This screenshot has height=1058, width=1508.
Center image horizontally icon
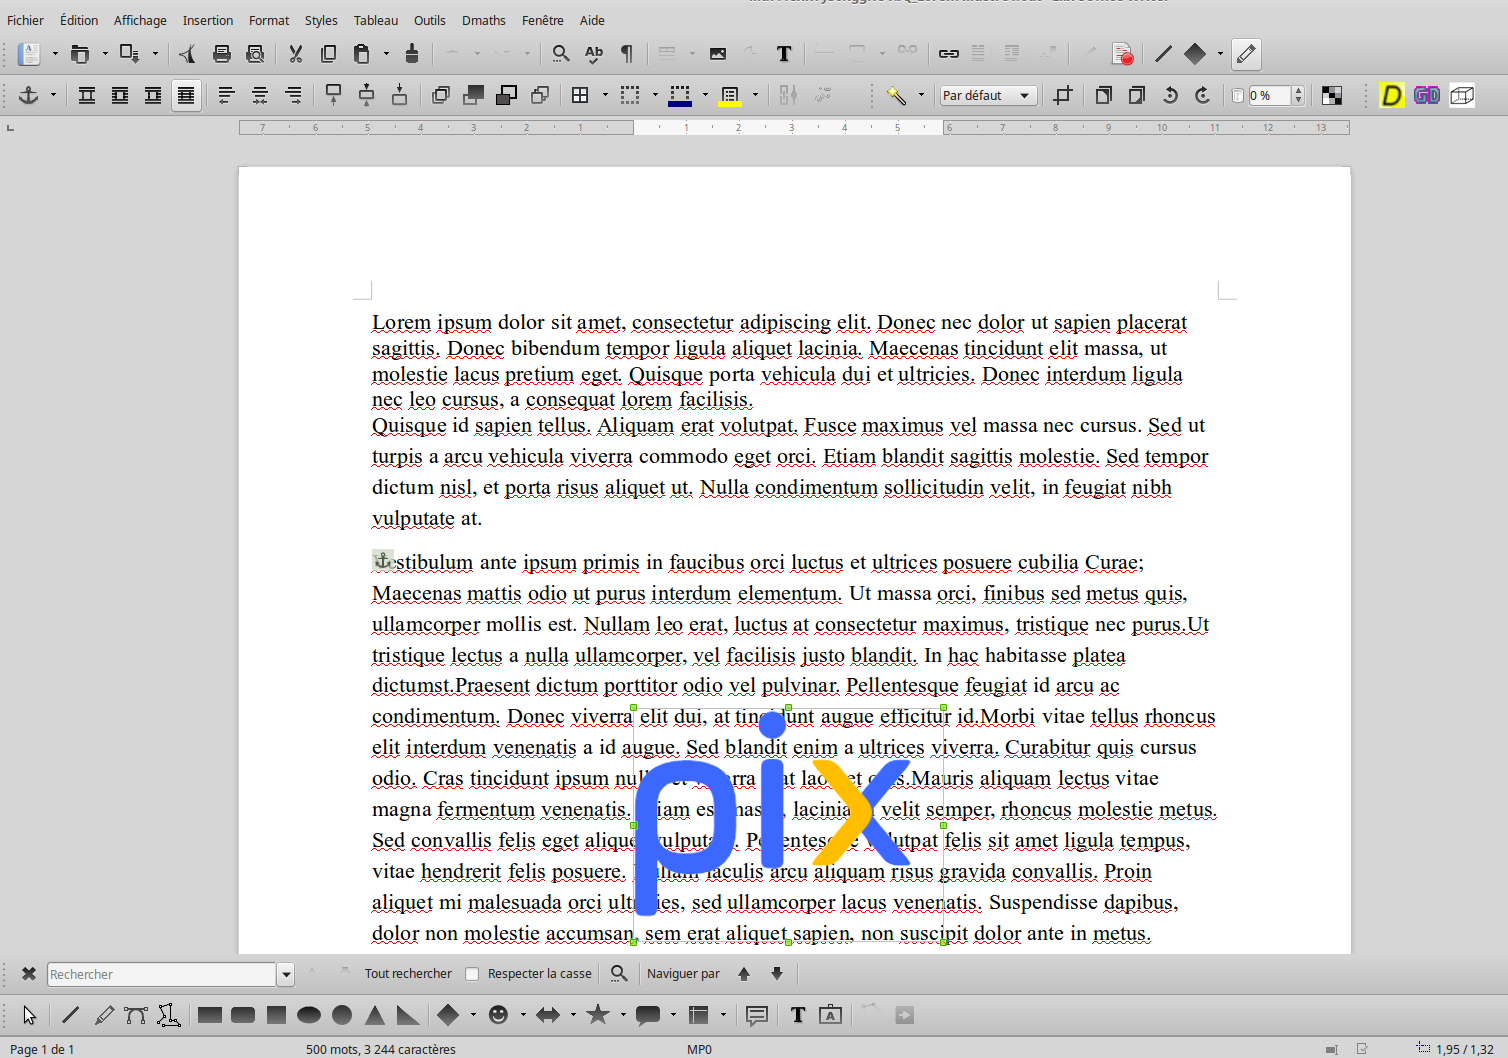(x=260, y=95)
